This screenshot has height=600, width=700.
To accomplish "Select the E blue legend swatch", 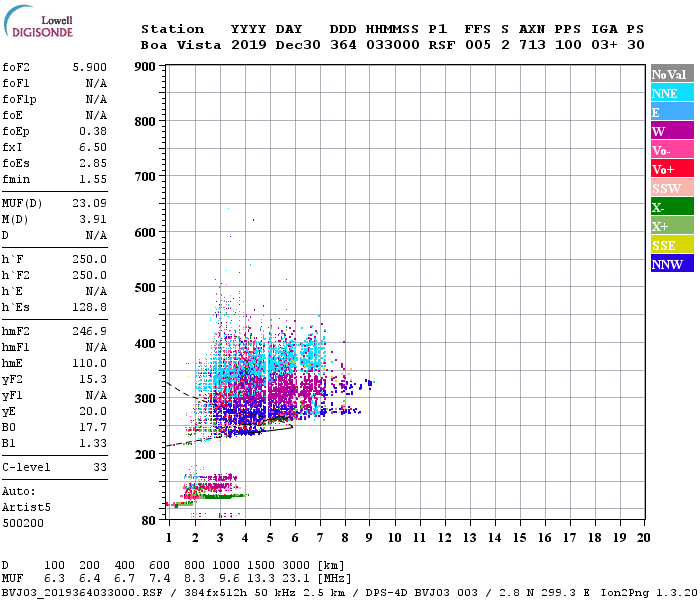I will 672,112.
